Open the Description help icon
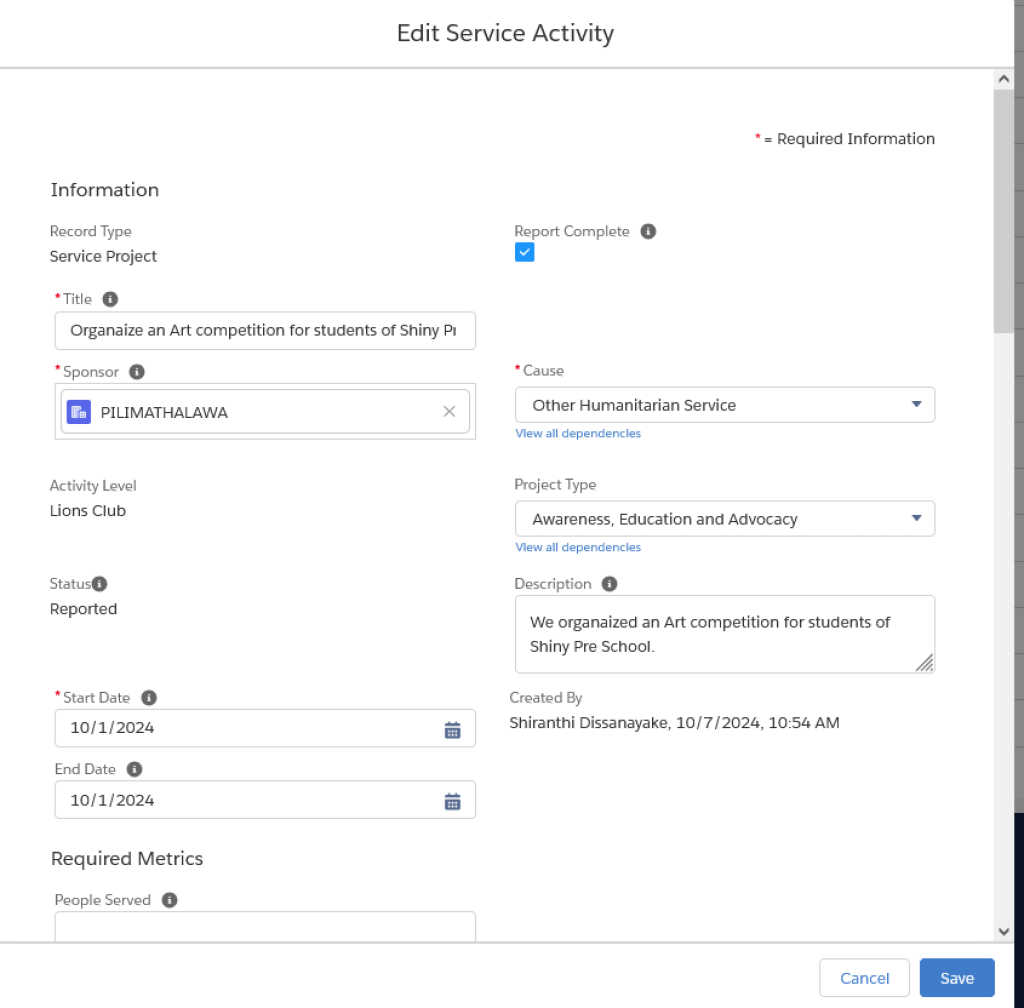 click(x=609, y=584)
